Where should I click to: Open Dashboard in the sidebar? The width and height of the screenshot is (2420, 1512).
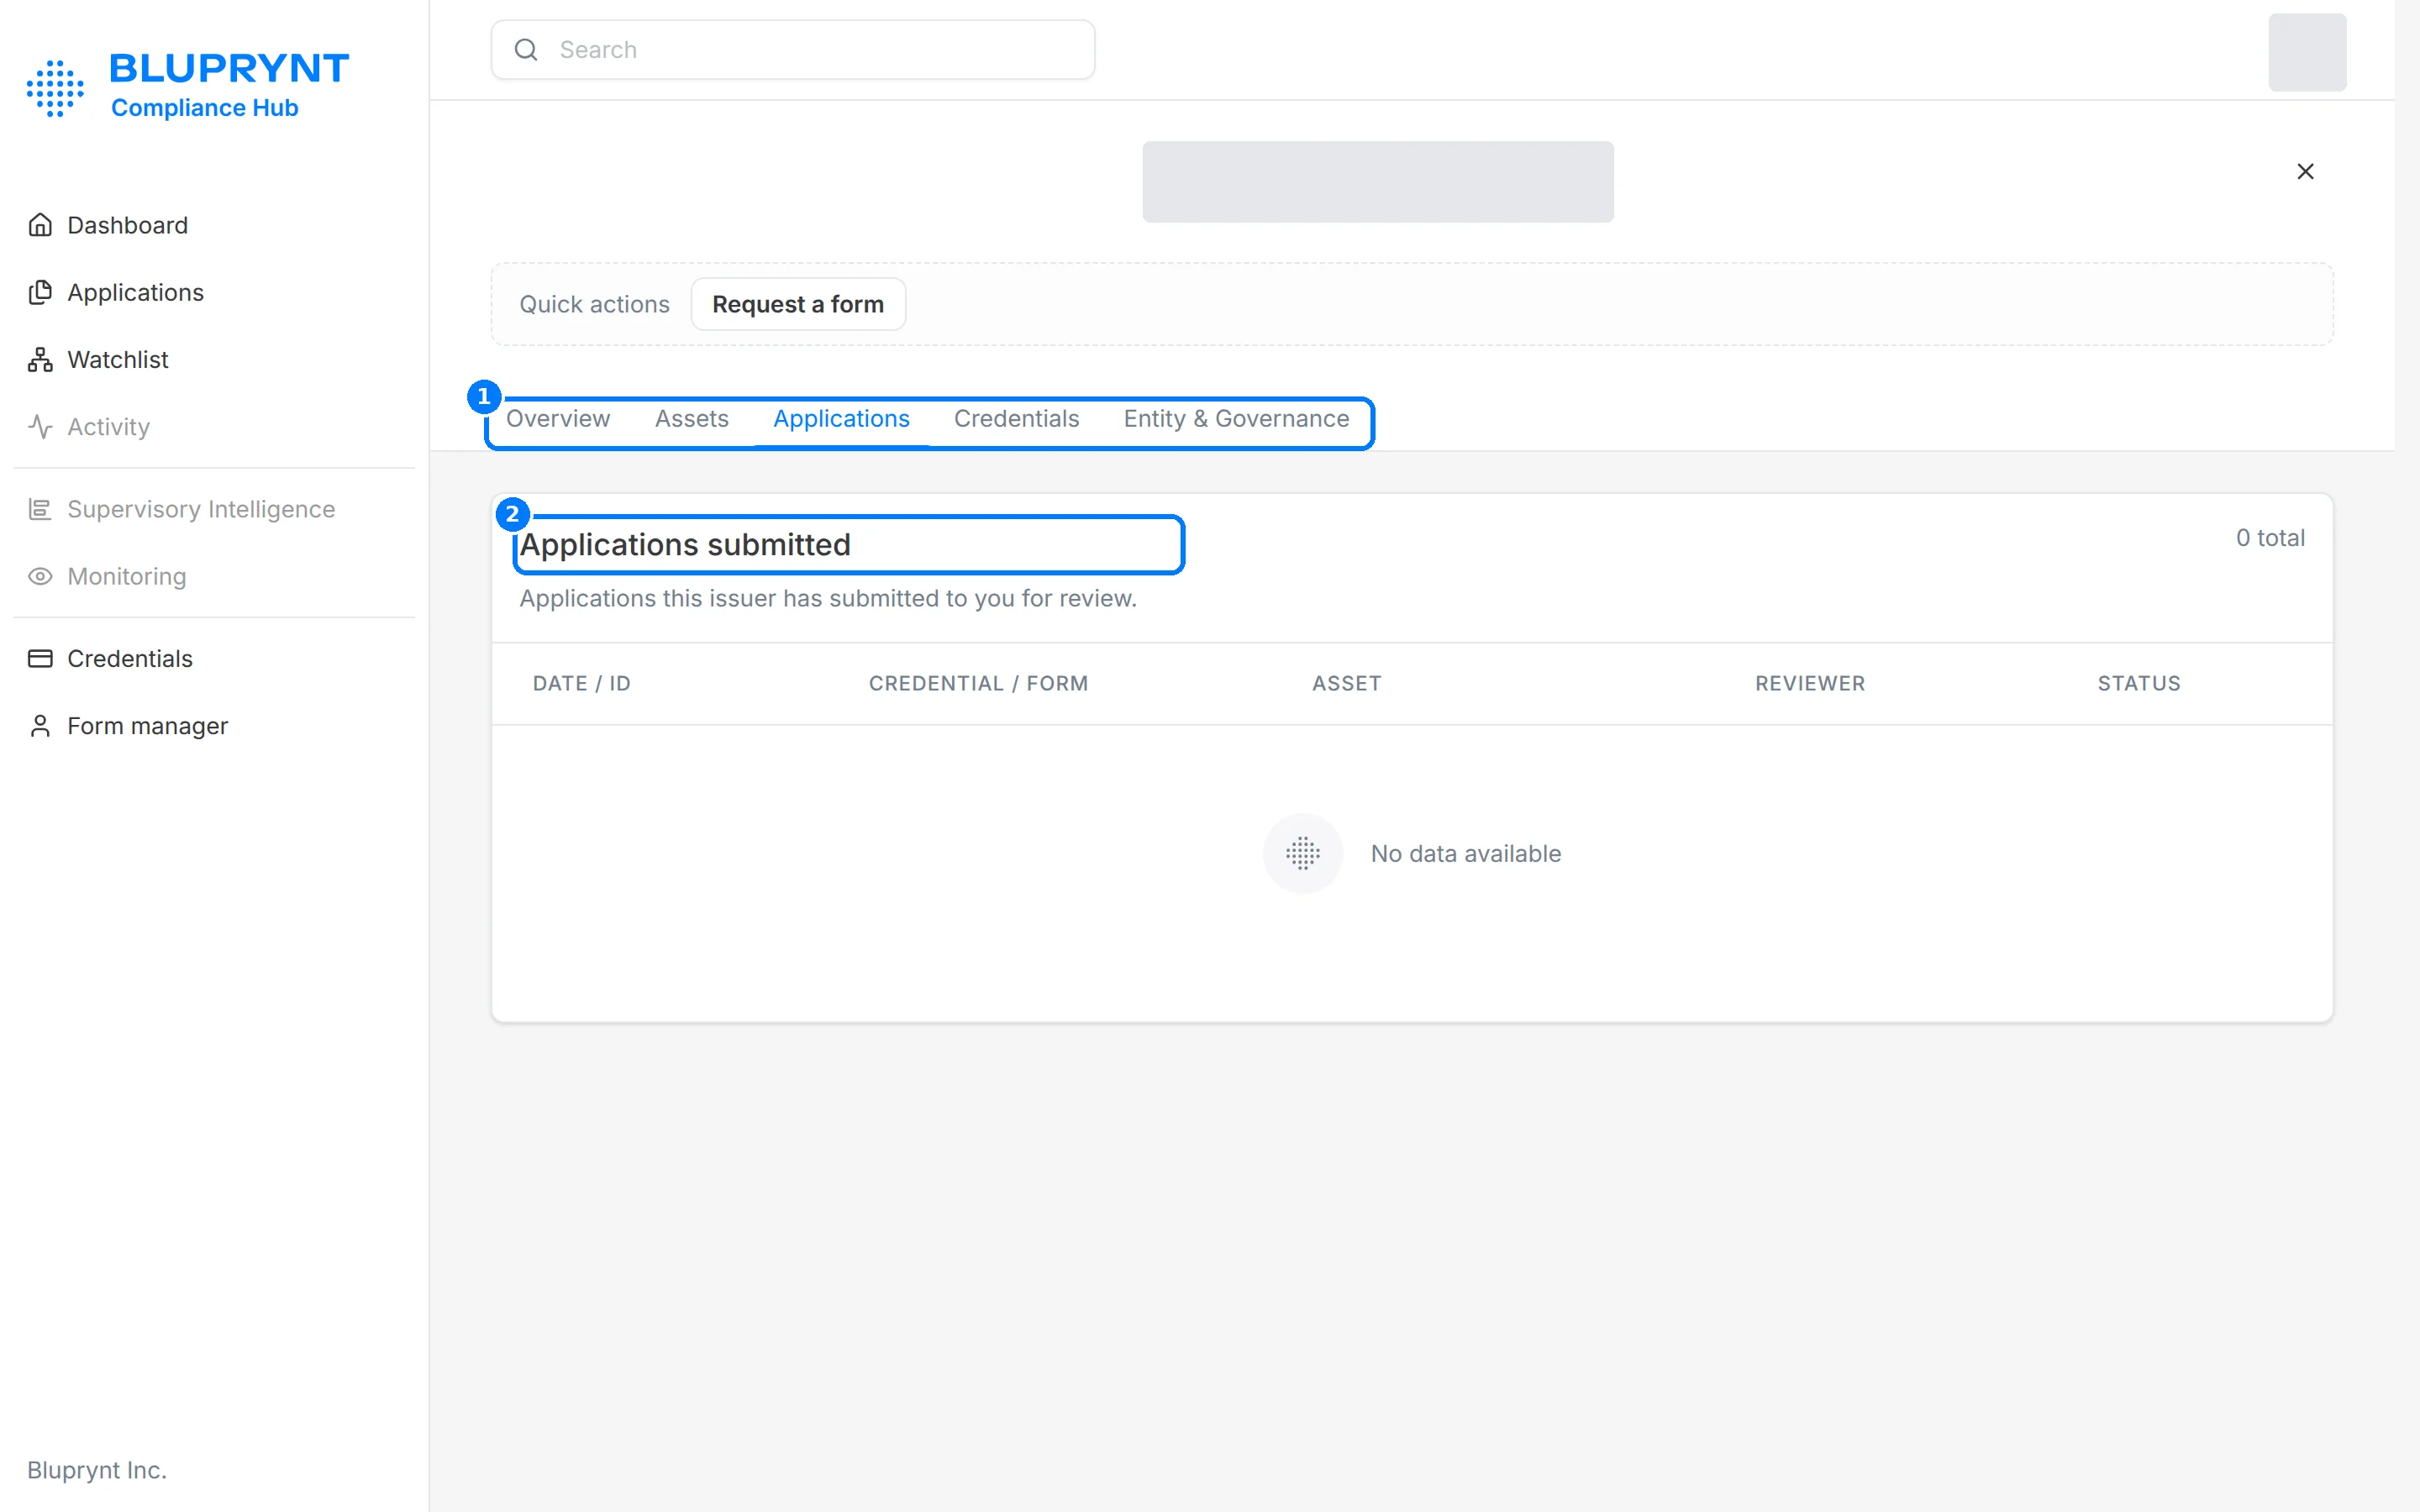coord(128,225)
